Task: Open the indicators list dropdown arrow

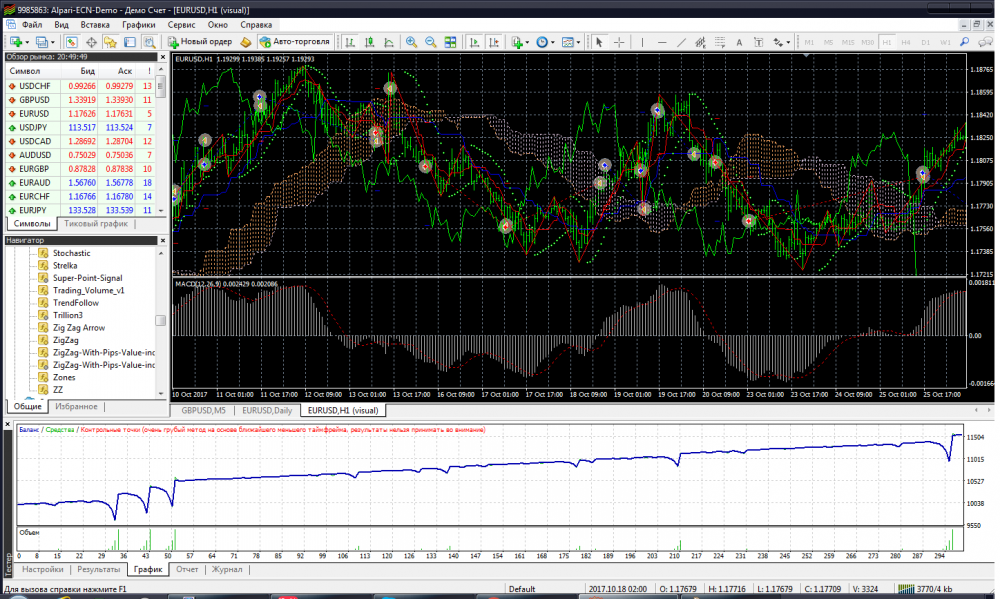Action: pos(528,42)
